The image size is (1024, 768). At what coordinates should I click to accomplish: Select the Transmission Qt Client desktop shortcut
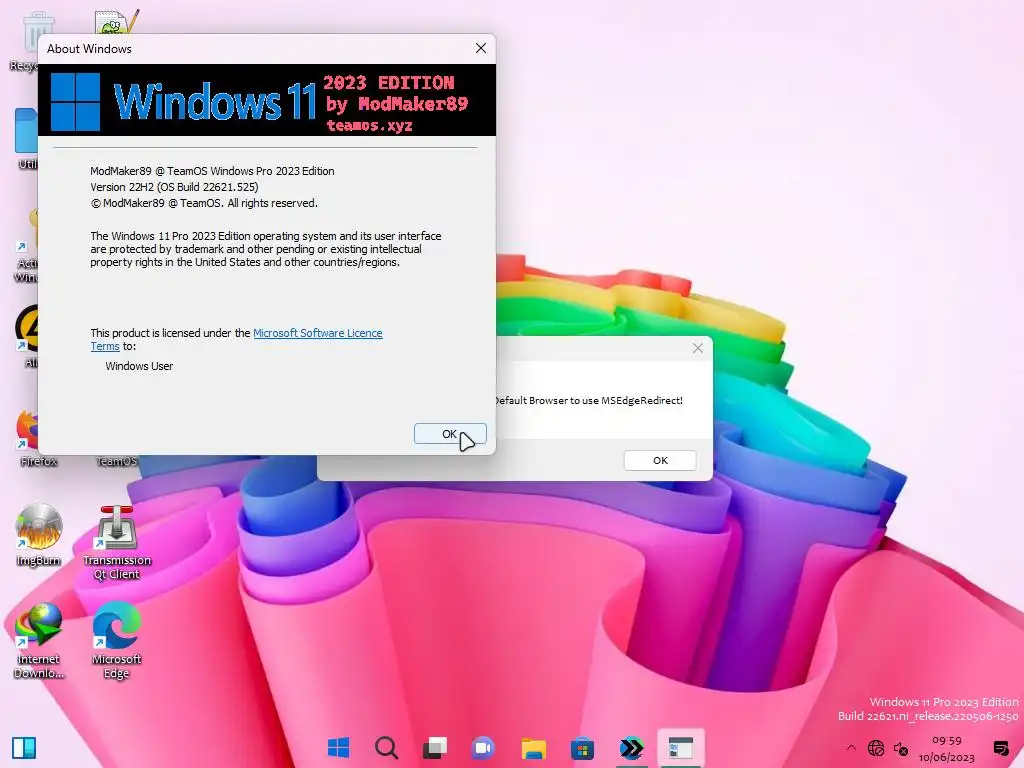click(x=116, y=543)
